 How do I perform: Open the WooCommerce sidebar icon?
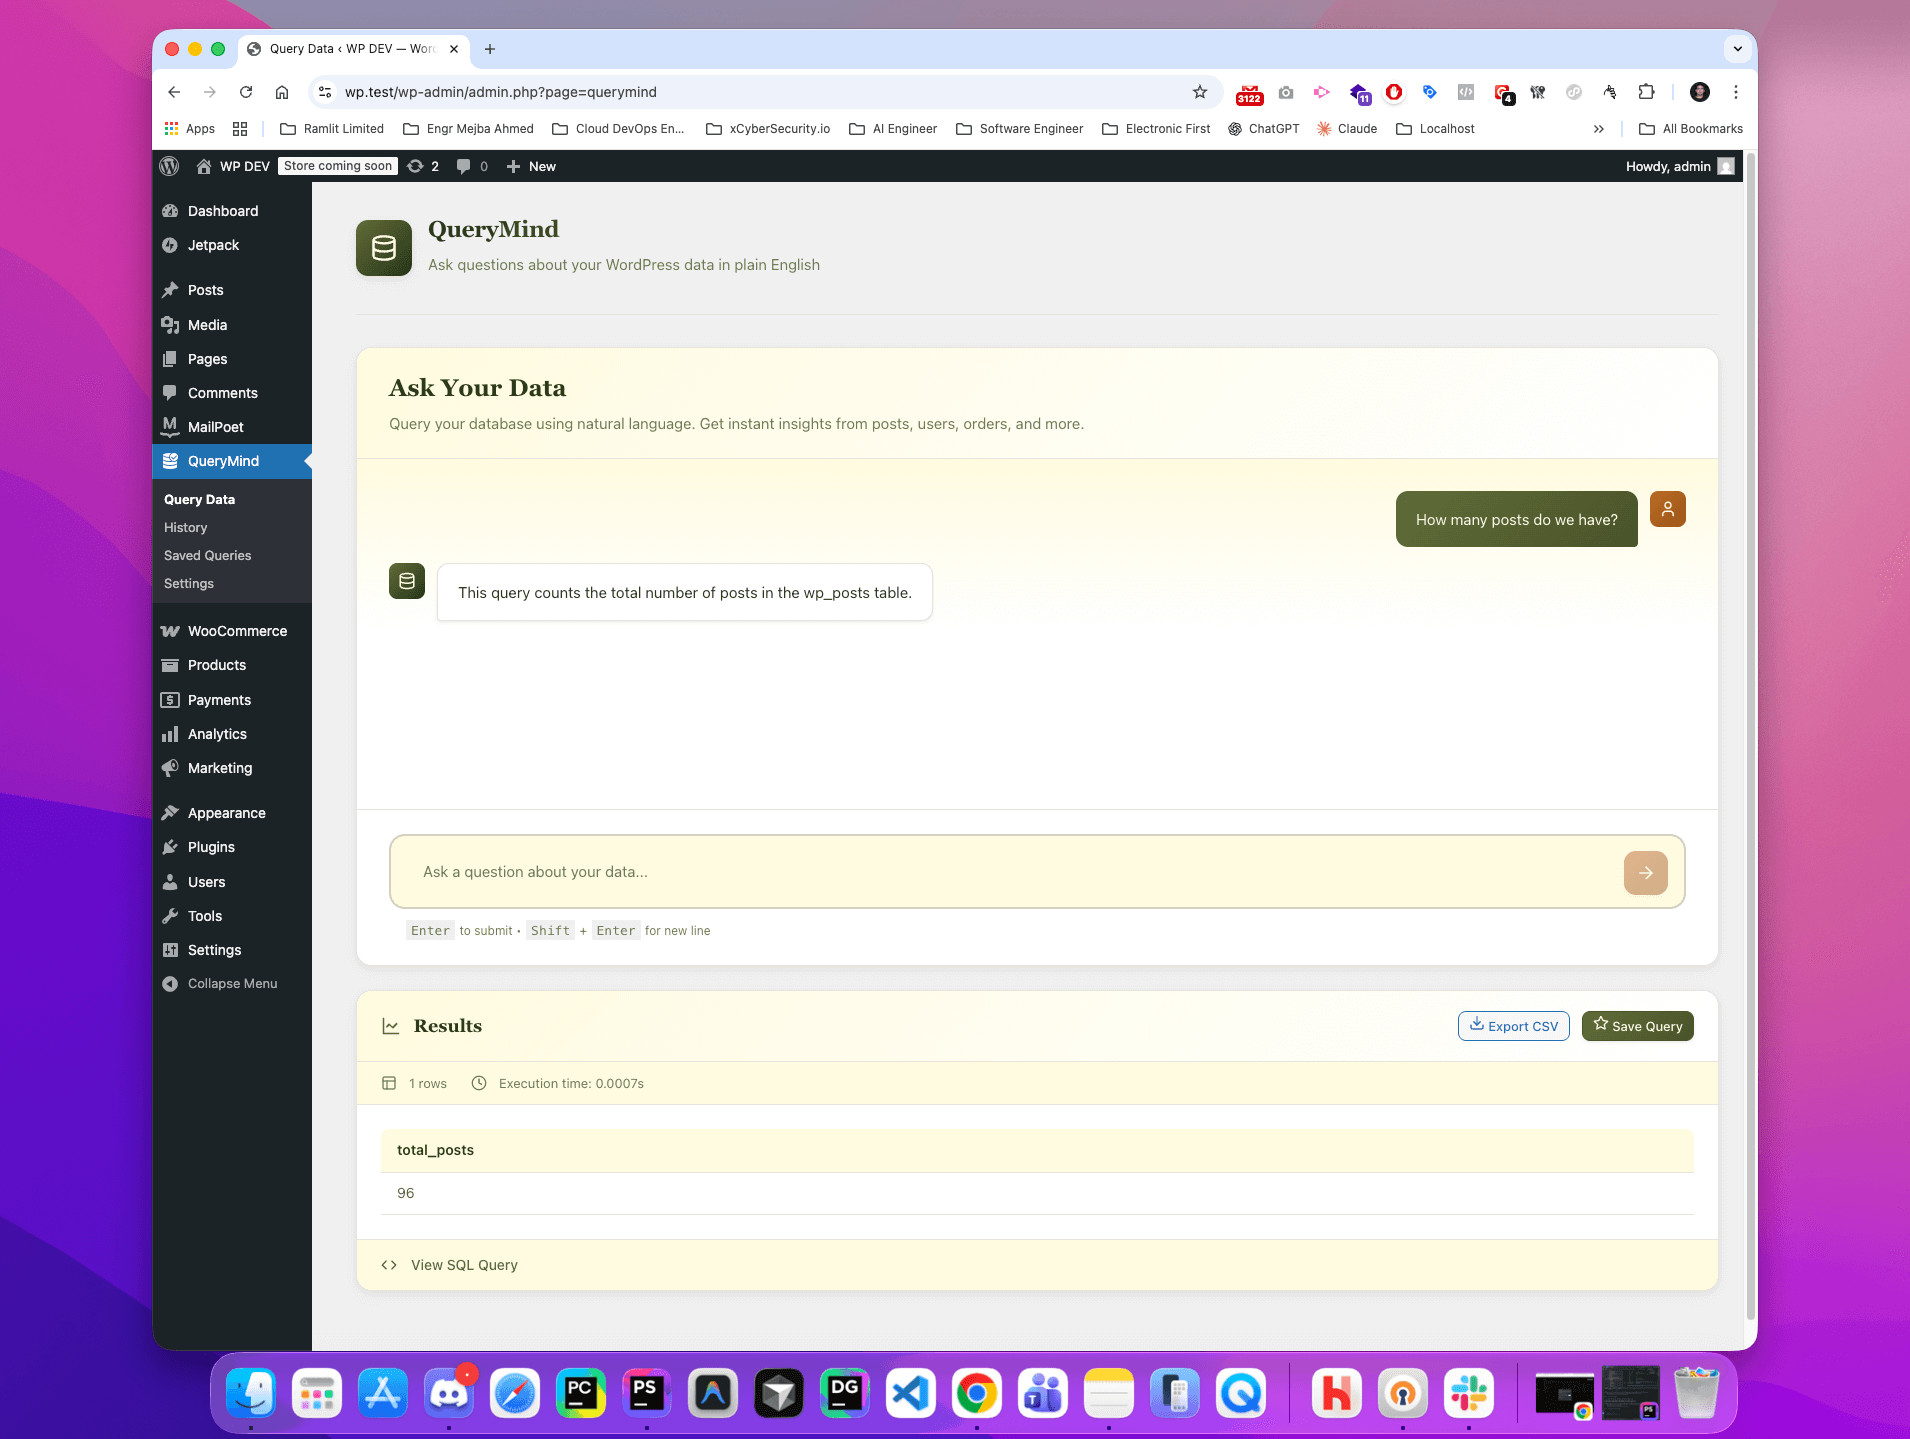171,631
